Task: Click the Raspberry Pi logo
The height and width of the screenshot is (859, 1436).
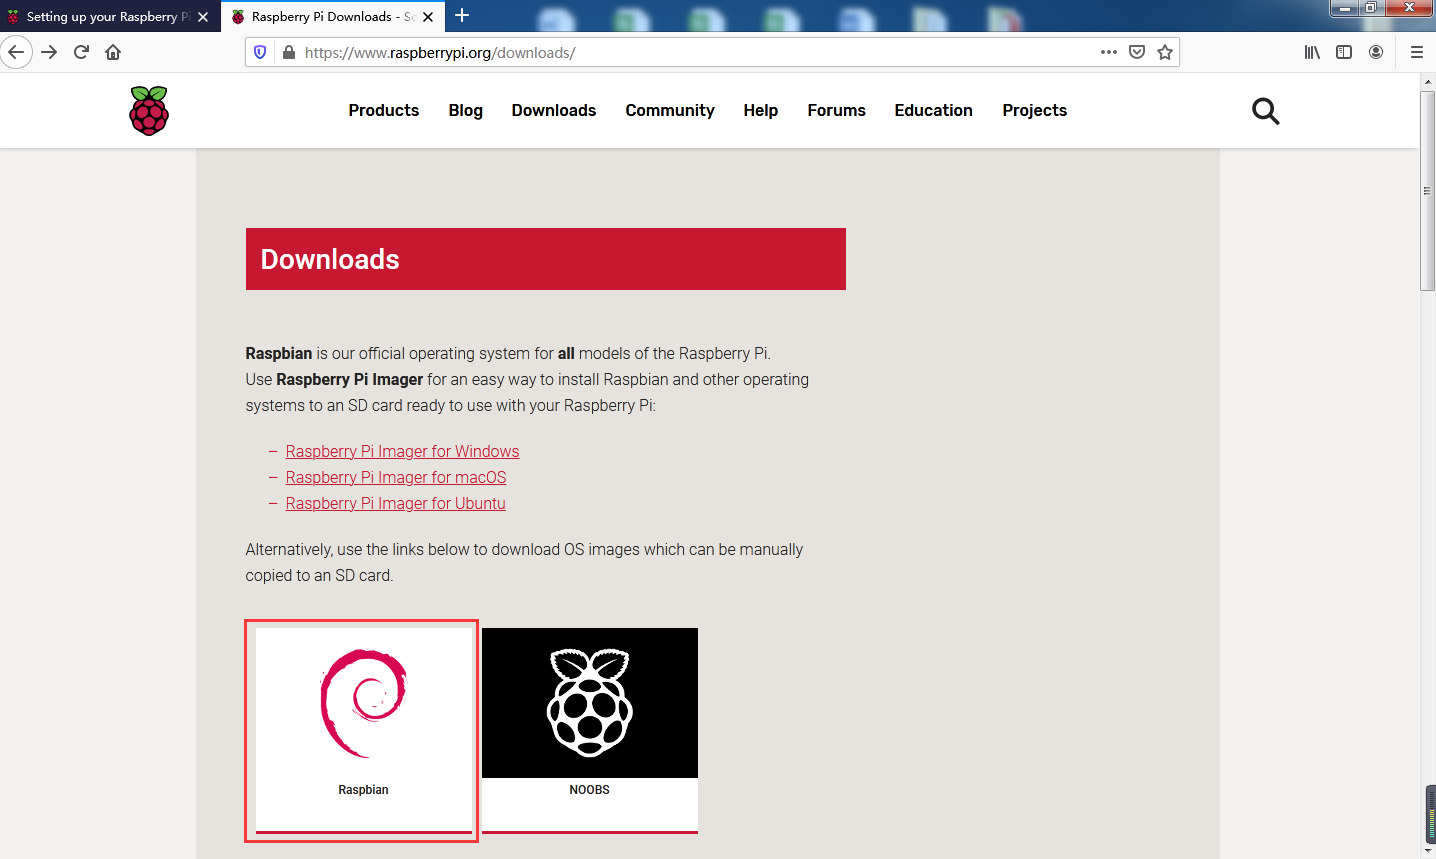Action: [x=149, y=111]
